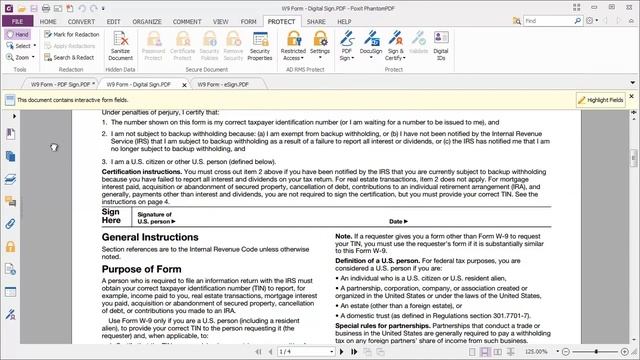Open Digital IDs
Screen dimensions: 640x360
coord(440,46)
